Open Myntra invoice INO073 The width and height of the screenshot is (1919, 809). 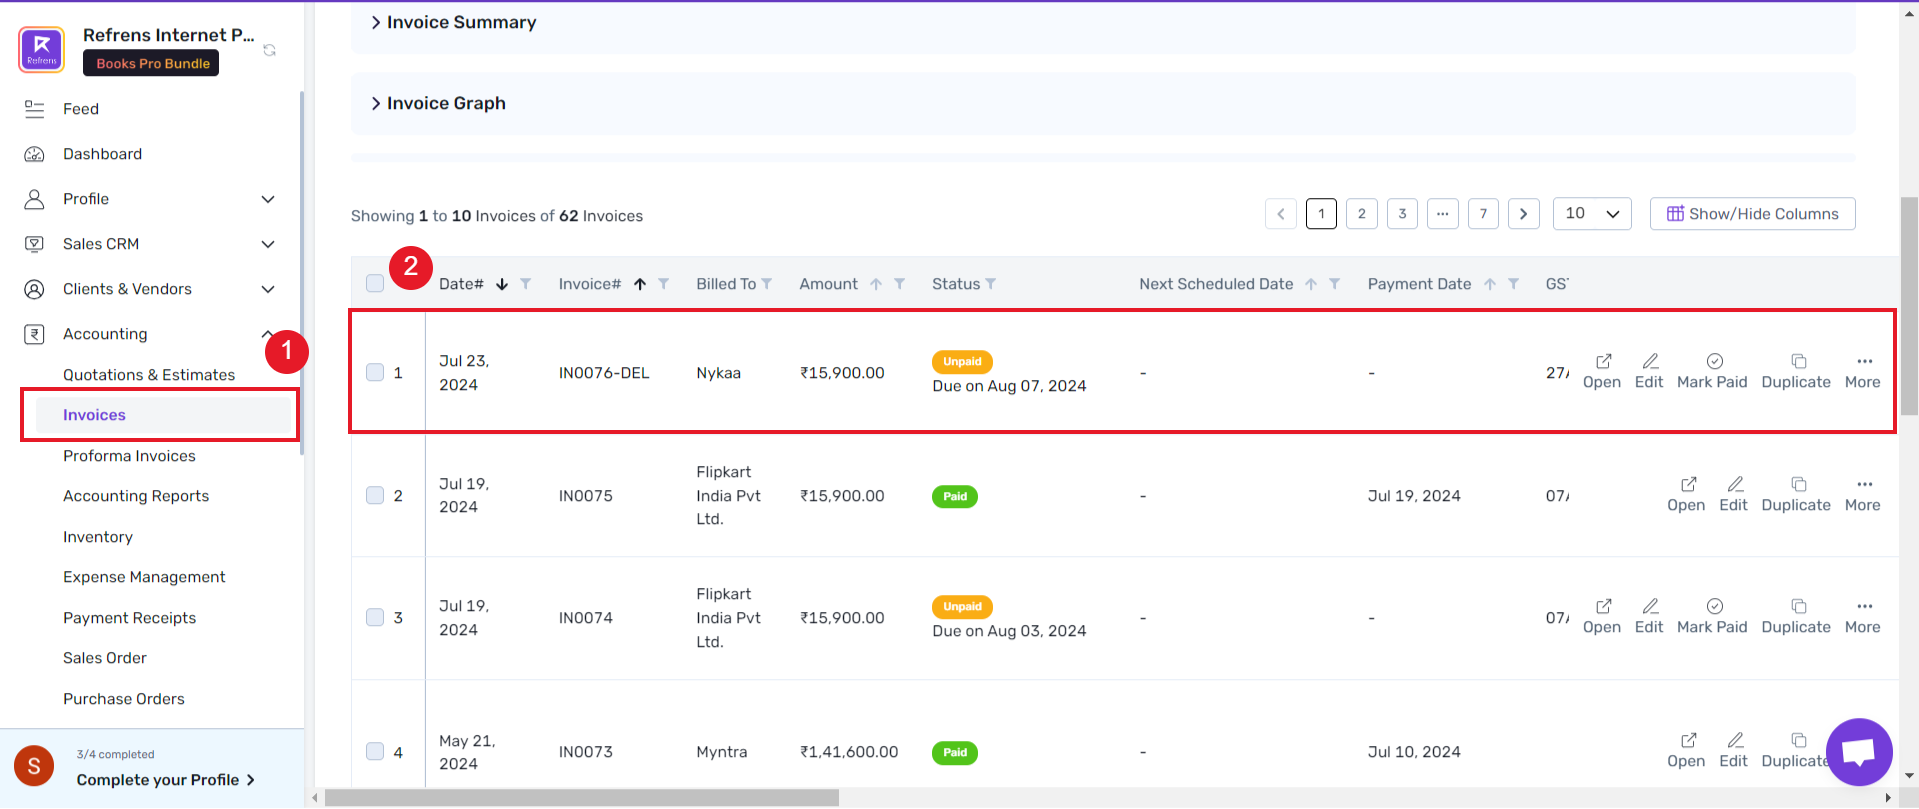(x=1686, y=750)
